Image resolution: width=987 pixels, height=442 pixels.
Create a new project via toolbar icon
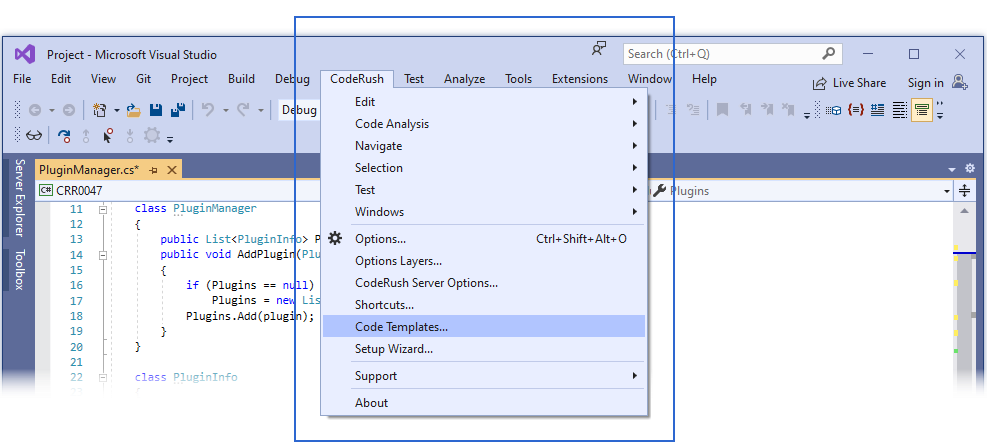tap(99, 110)
